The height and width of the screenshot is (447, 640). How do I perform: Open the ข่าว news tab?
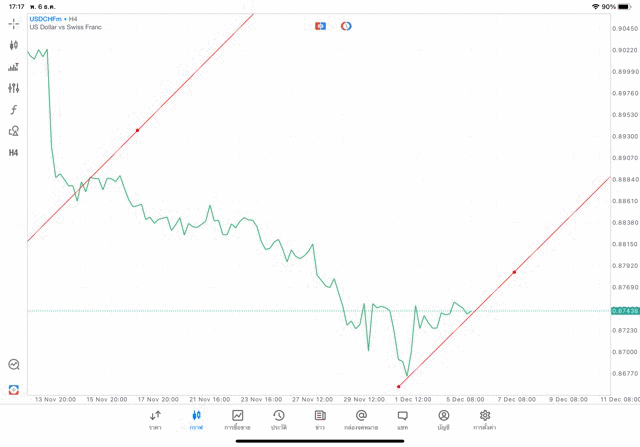click(319, 419)
